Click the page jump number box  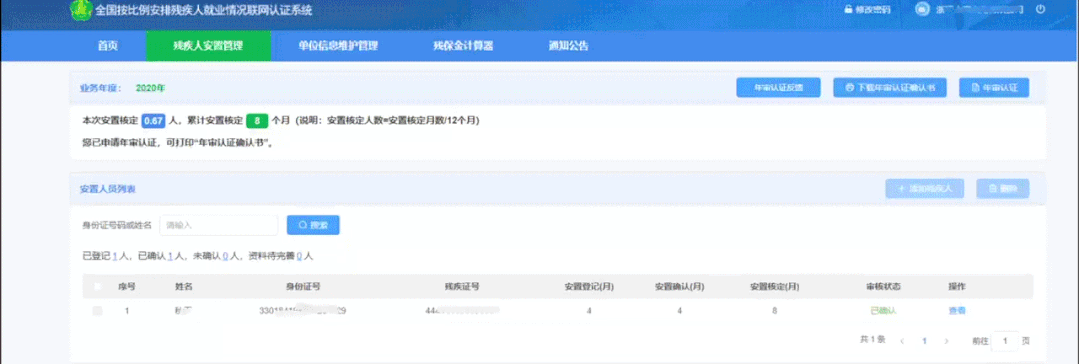pos(1005,341)
